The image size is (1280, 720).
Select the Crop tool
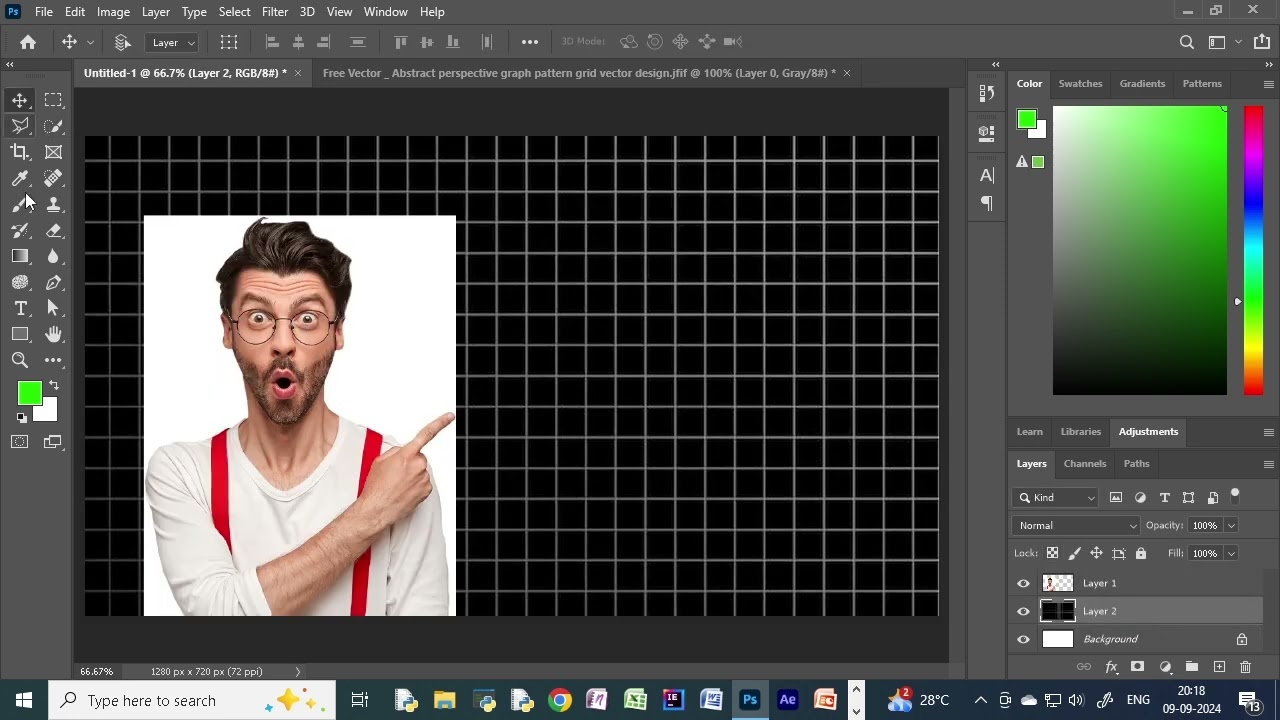pyautogui.click(x=20, y=152)
